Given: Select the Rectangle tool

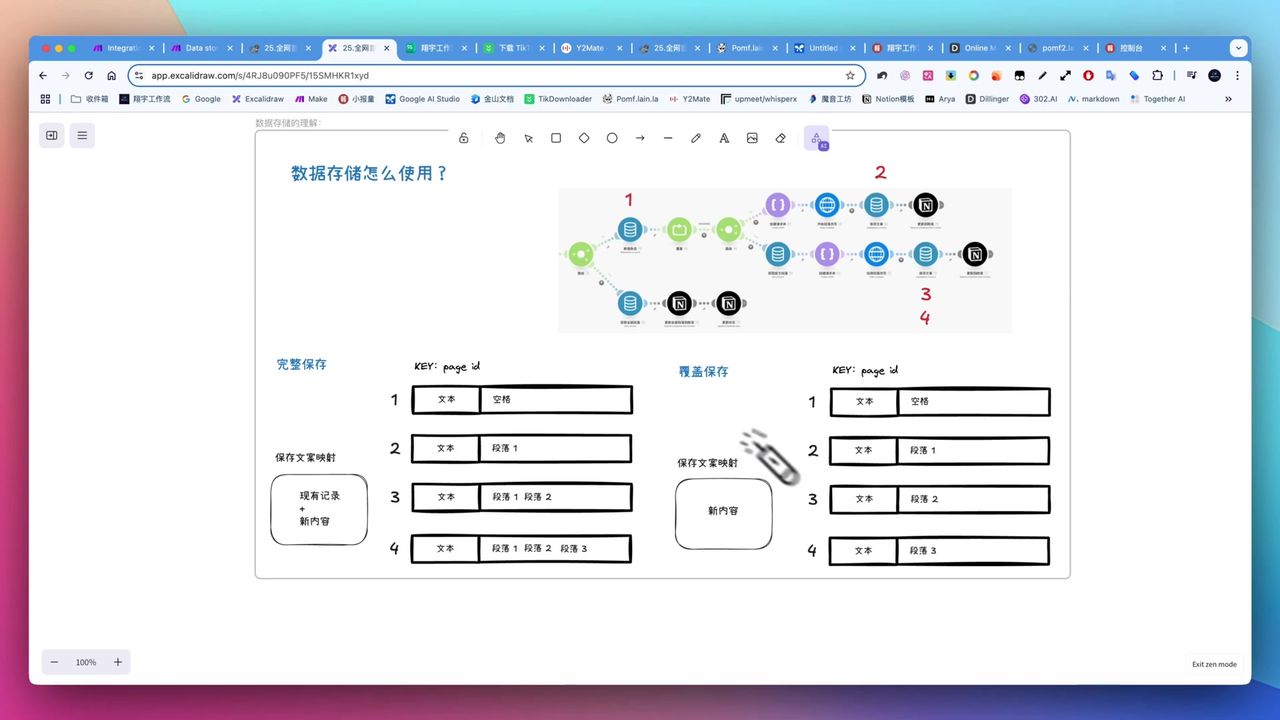Looking at the screenshot, I should coord(556,138).
